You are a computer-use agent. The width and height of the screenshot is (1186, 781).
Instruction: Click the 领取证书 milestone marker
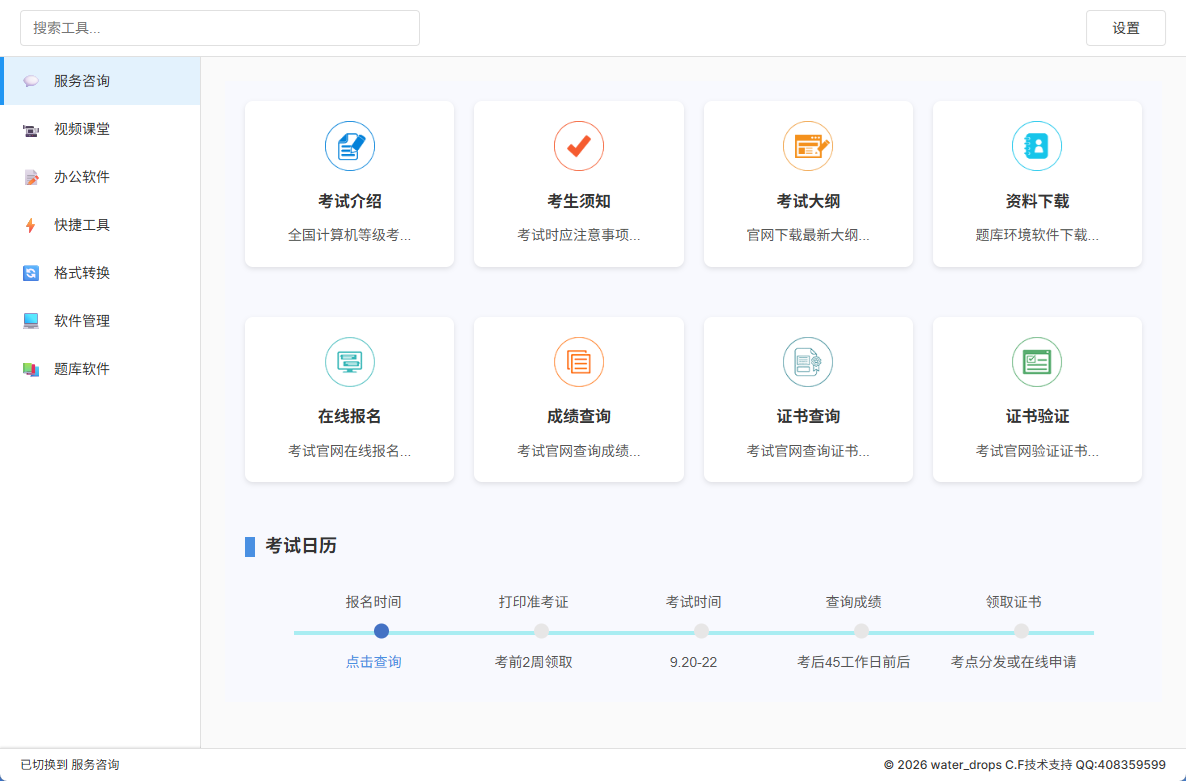click(x=1021, y=631)
